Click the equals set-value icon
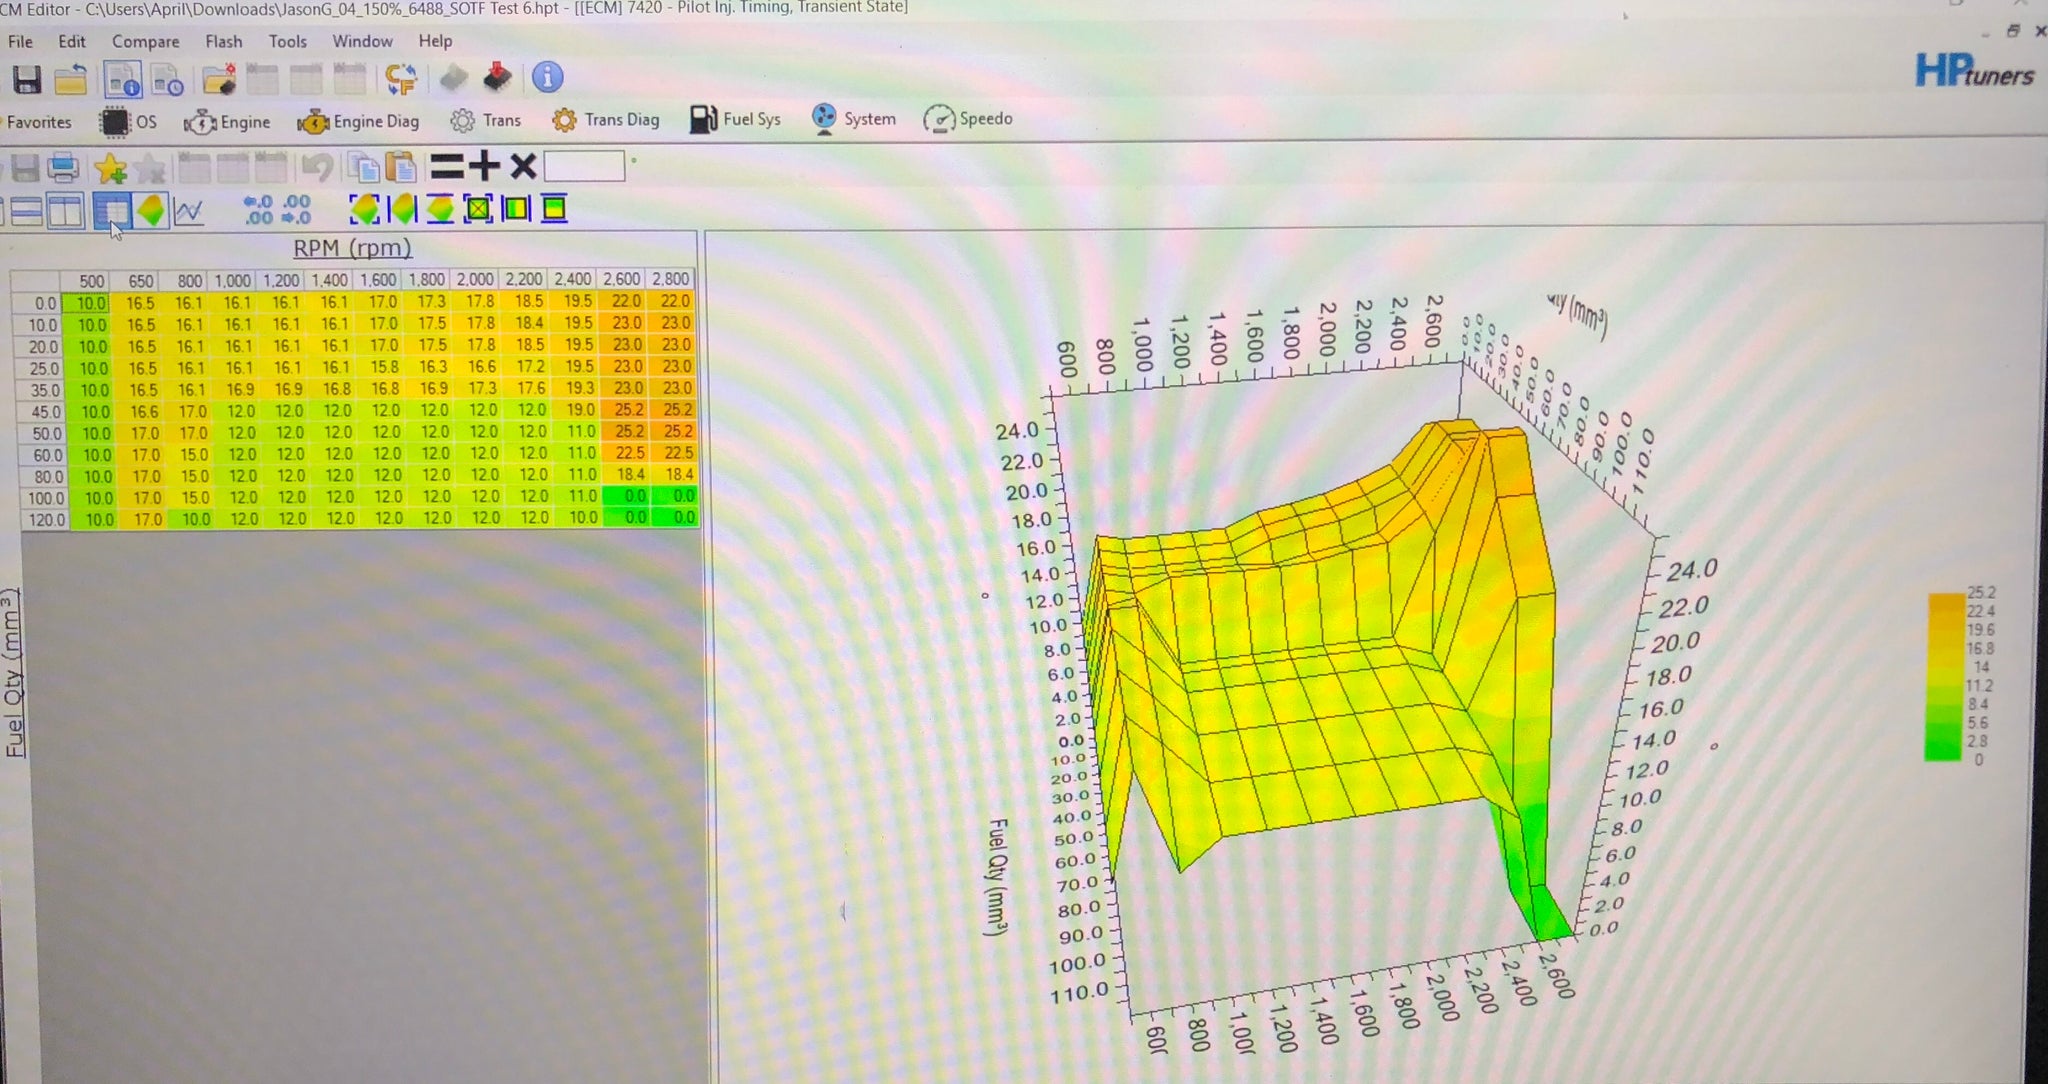Screen dimensions: 2048x1084 coord(446,166)
